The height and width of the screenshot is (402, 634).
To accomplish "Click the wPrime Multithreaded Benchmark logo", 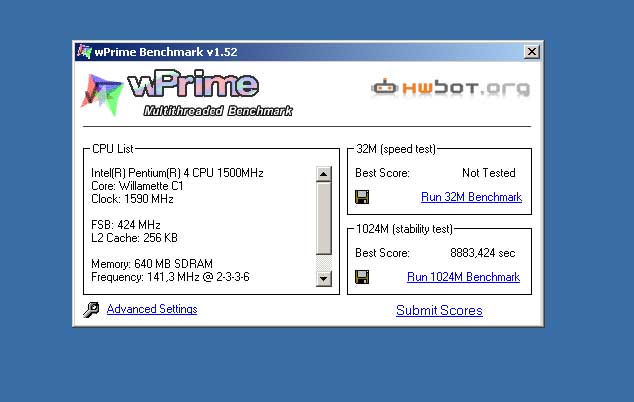I will [187, 93].
